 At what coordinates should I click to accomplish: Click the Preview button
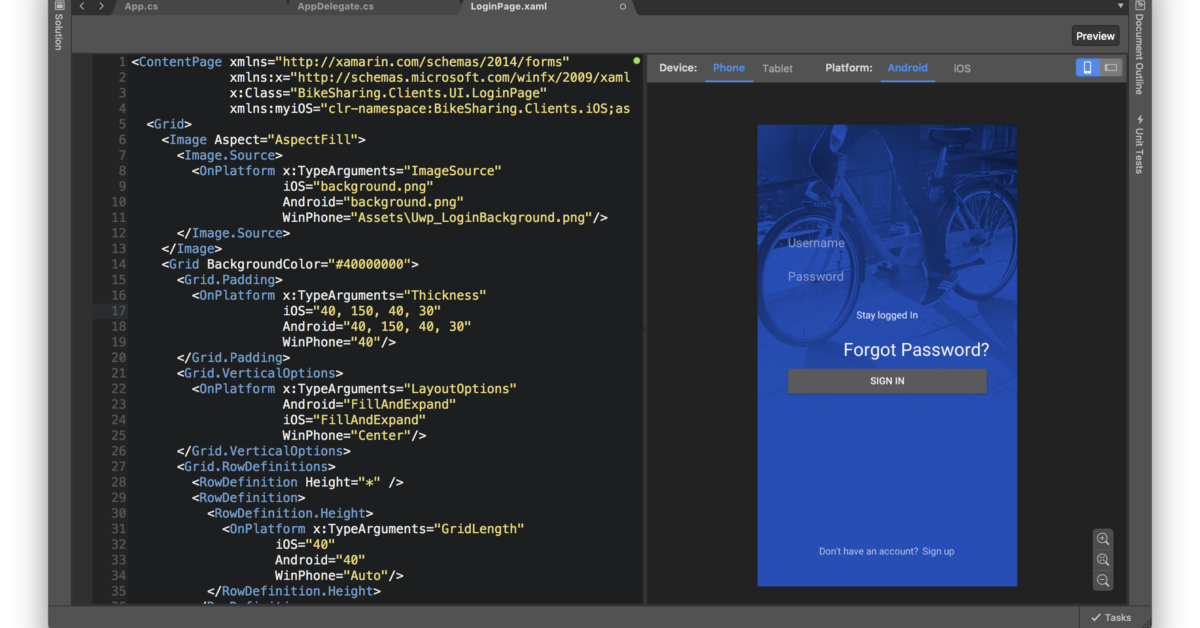pyautogui.click(x=1095, y=35)
